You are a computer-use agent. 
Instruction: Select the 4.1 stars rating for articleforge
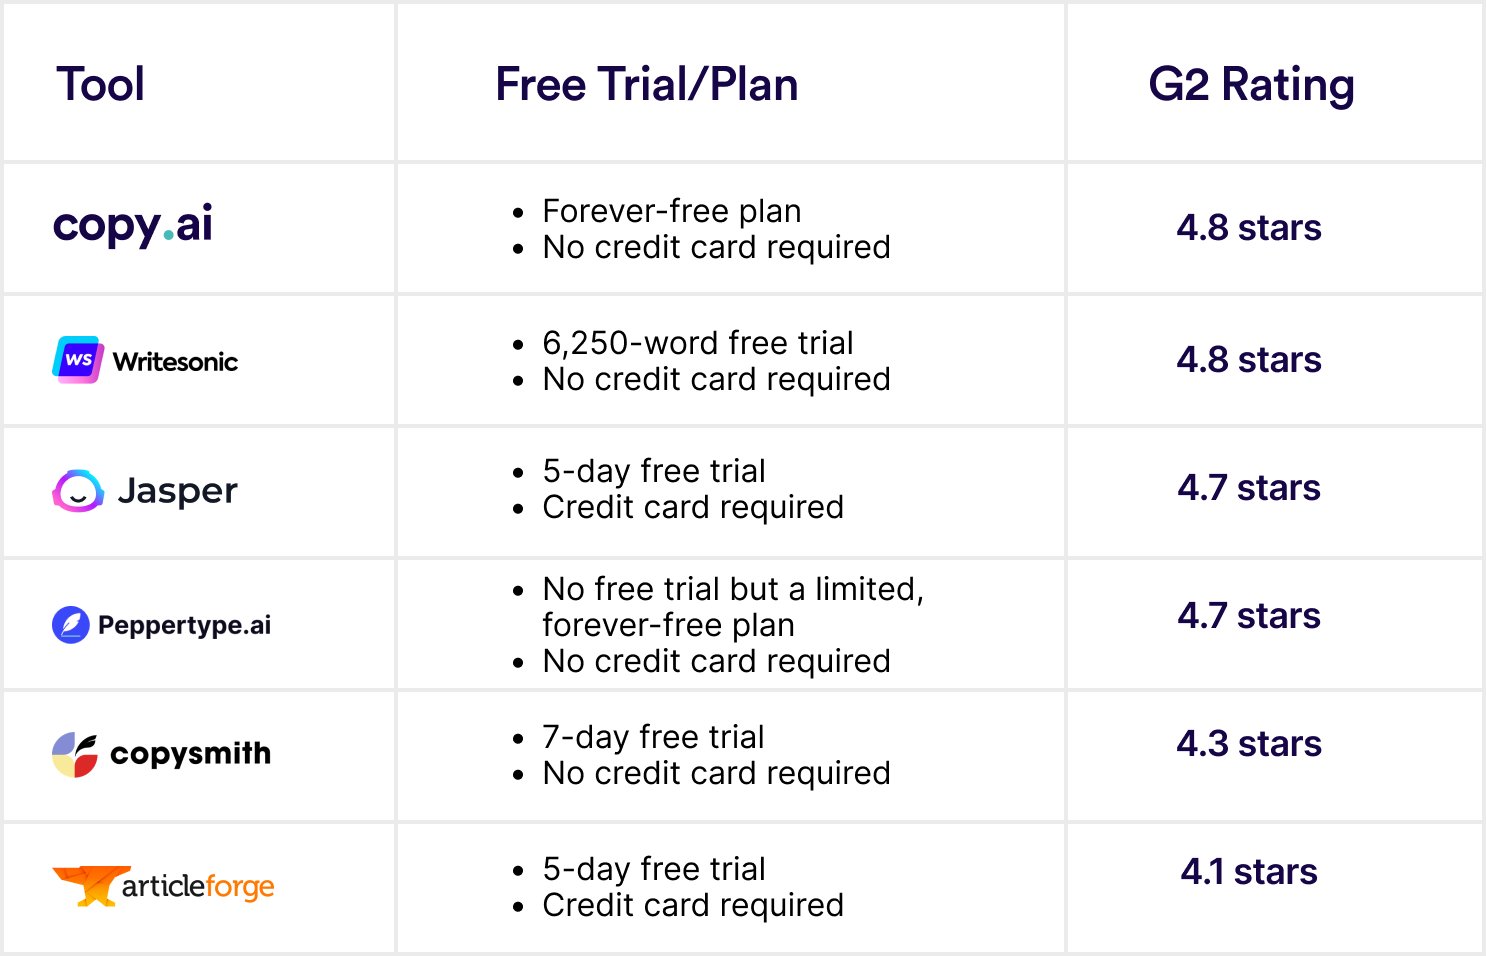[1249, 872]
